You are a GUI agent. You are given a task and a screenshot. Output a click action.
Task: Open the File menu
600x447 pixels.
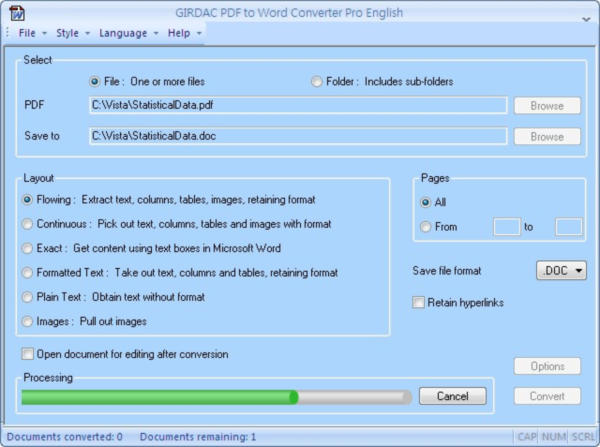29,33
